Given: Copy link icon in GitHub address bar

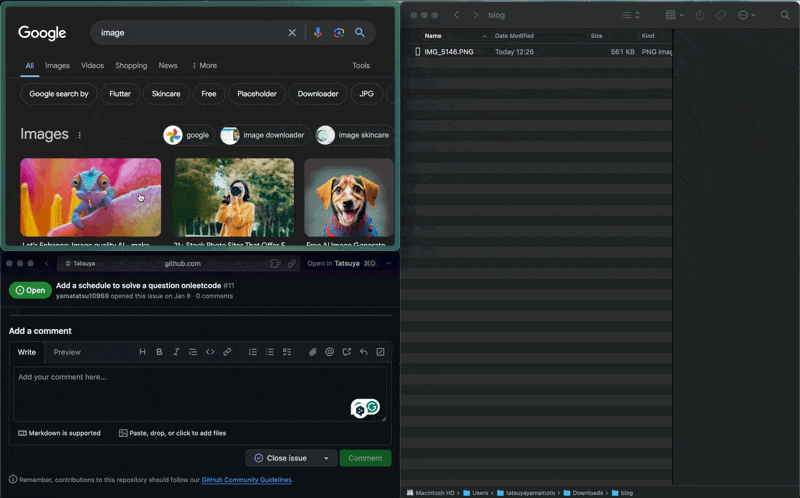Looking at the screenshot, I should tap(292, 263).
